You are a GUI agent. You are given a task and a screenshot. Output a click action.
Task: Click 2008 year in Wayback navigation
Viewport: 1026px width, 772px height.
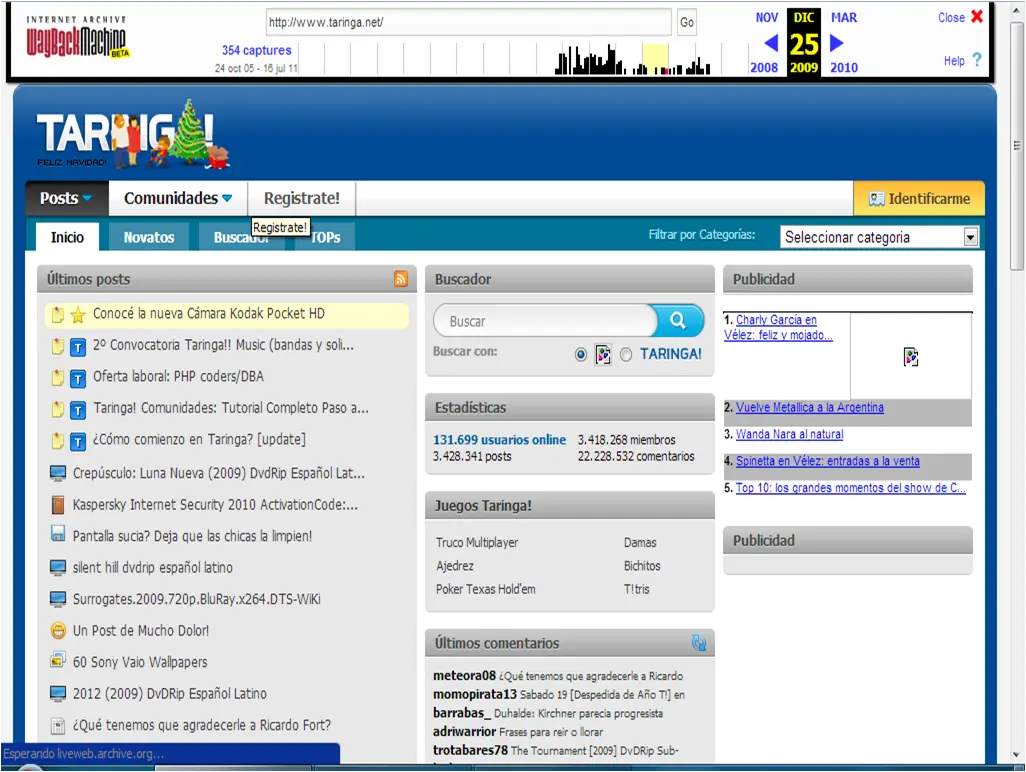pos(764,67)
